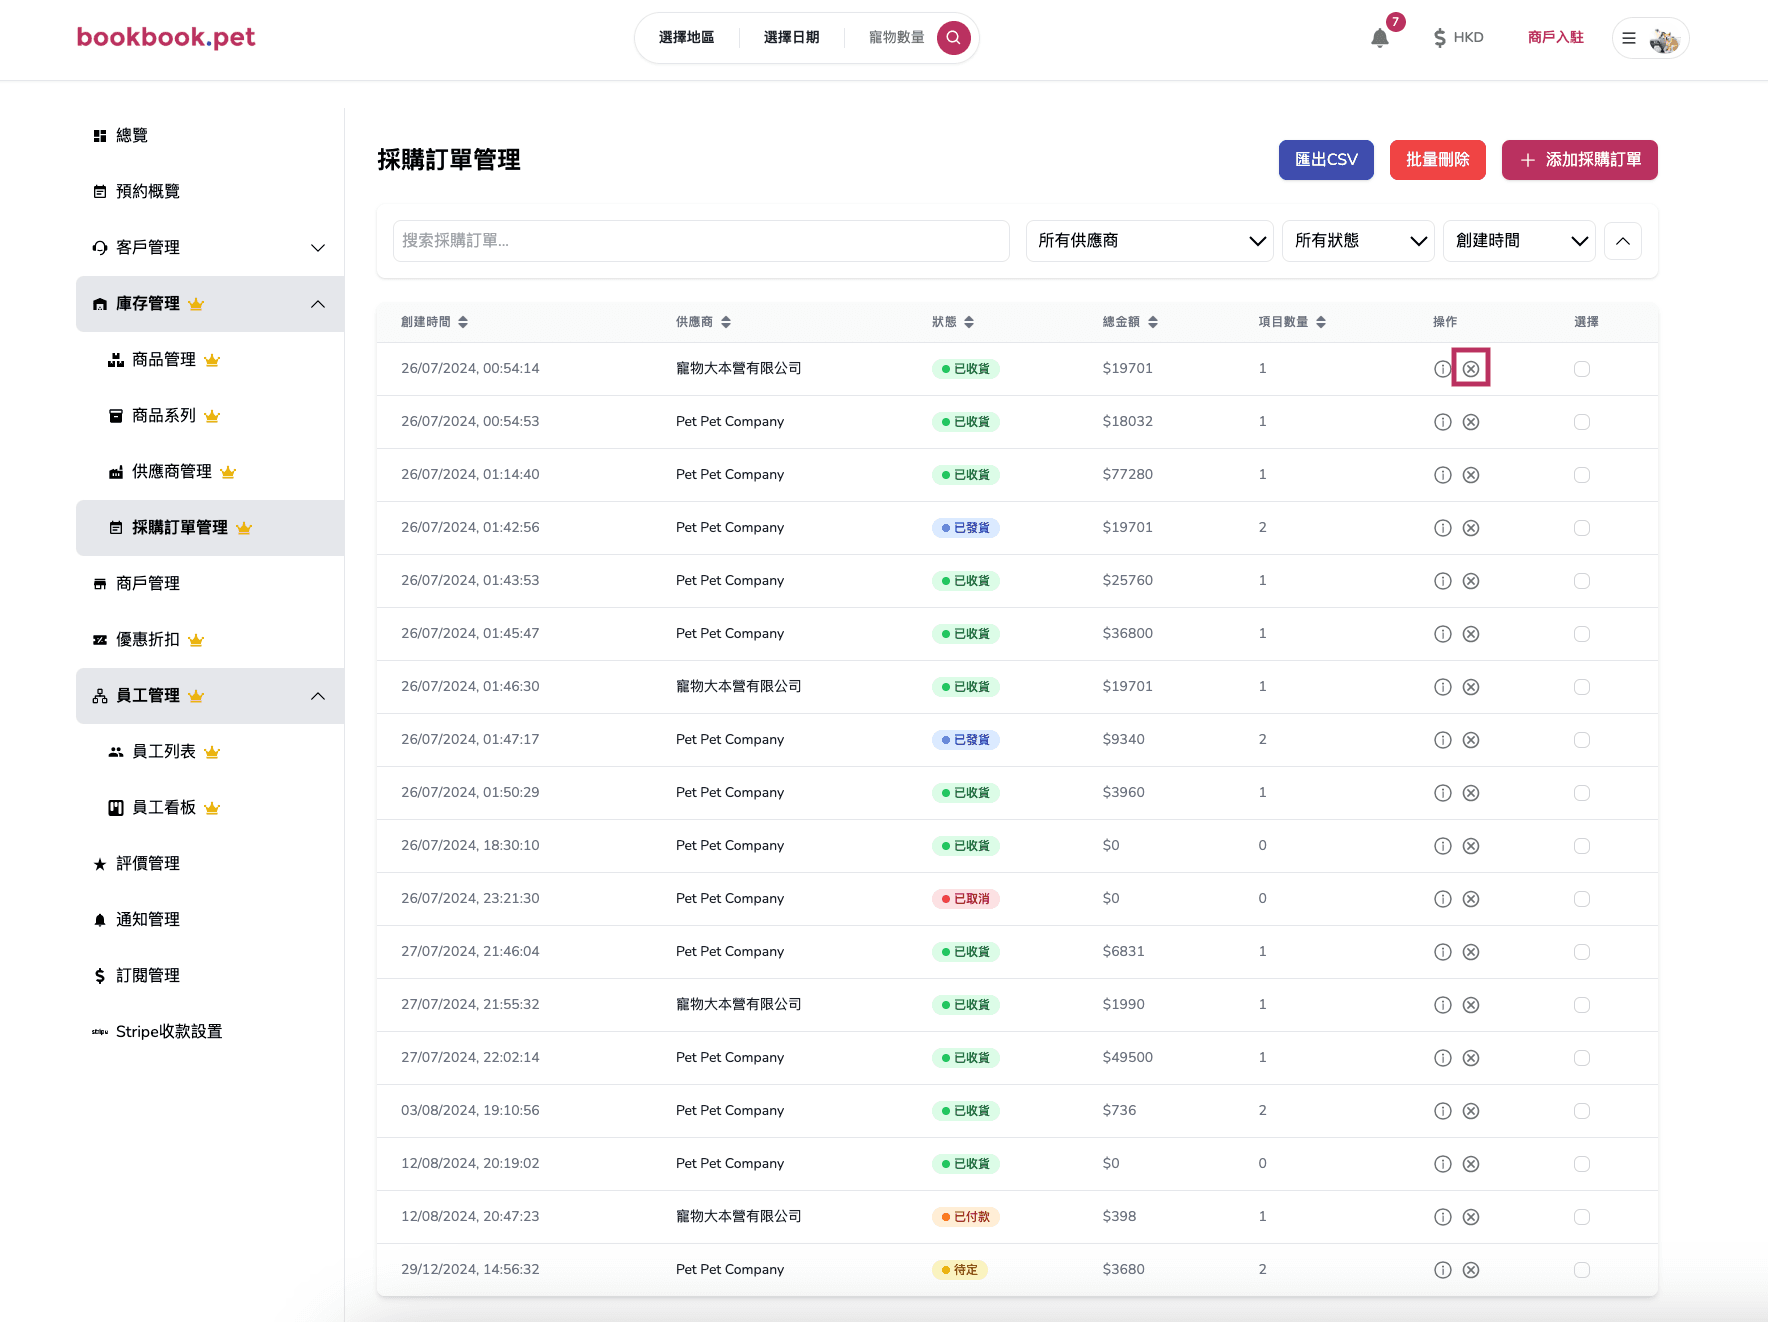Sort by 總金額 column arrows
The height and width of the screenshot is (1322, 1768).
point(1153,322)
